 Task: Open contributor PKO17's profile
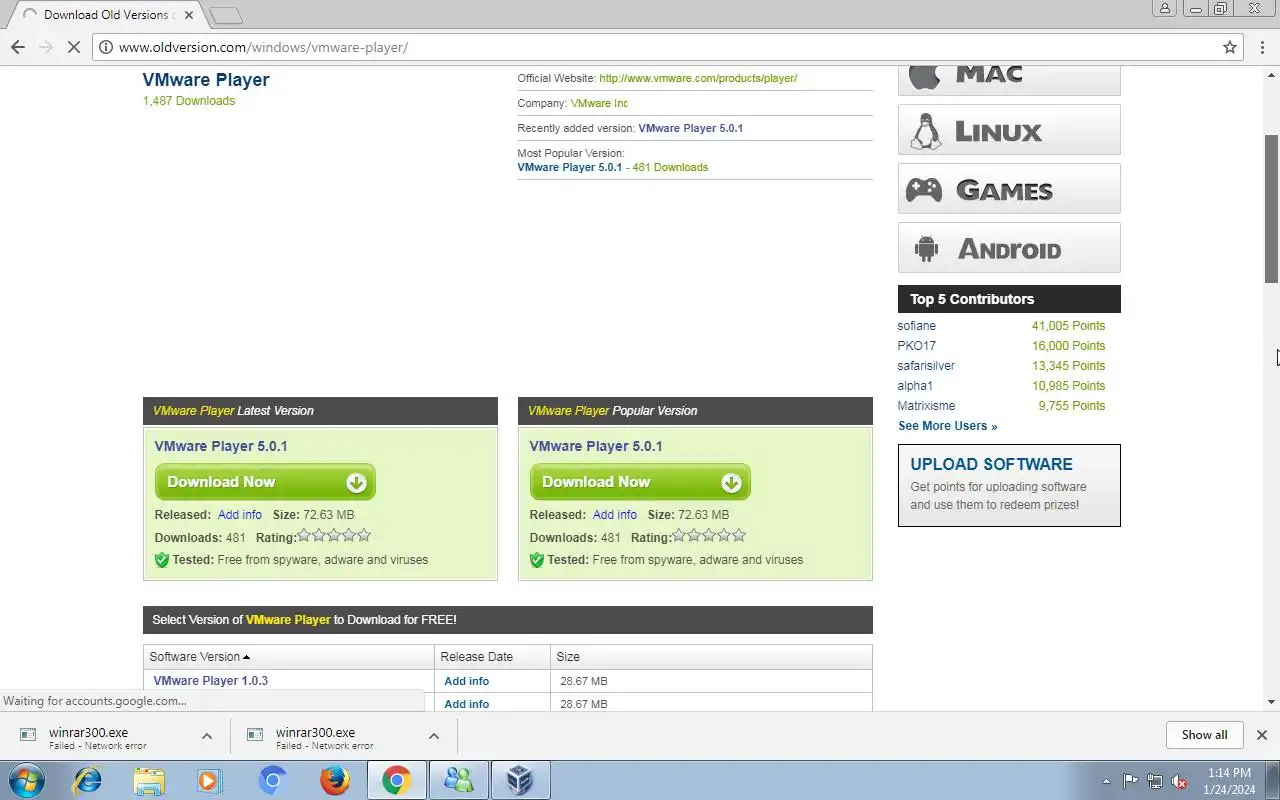pos(917,346)
